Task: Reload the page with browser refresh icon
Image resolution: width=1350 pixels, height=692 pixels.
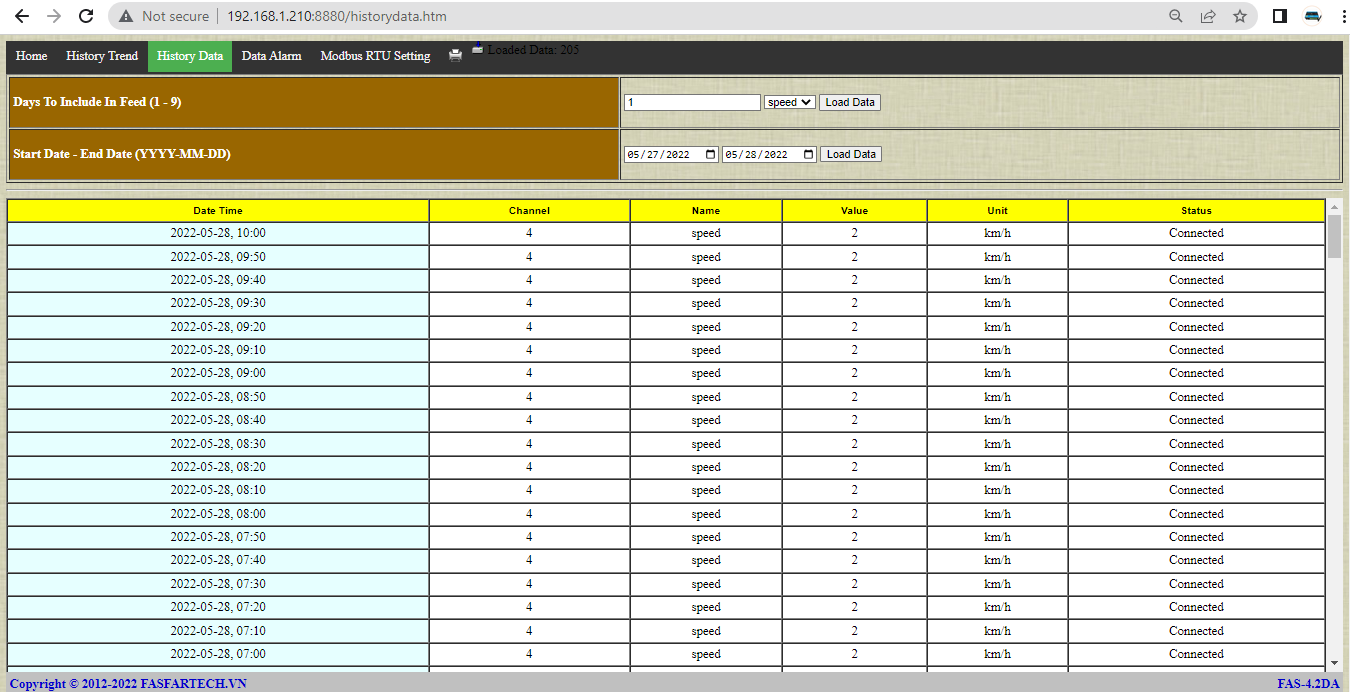Action: (x=86, y=16)
